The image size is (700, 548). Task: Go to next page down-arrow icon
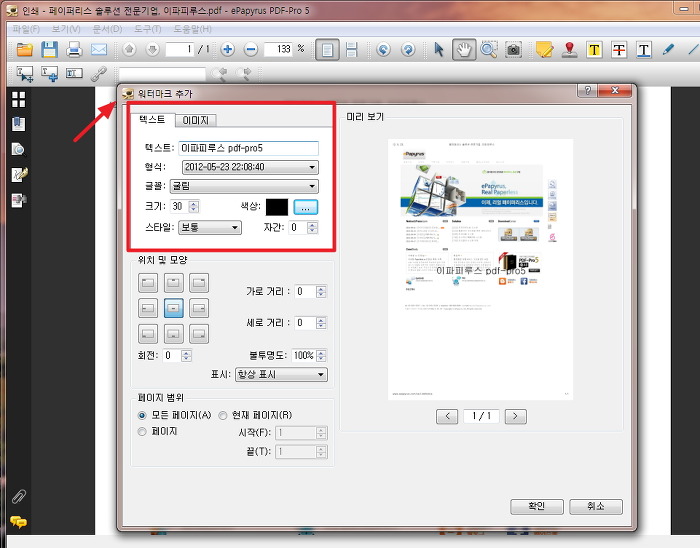(x=152, y=49)
